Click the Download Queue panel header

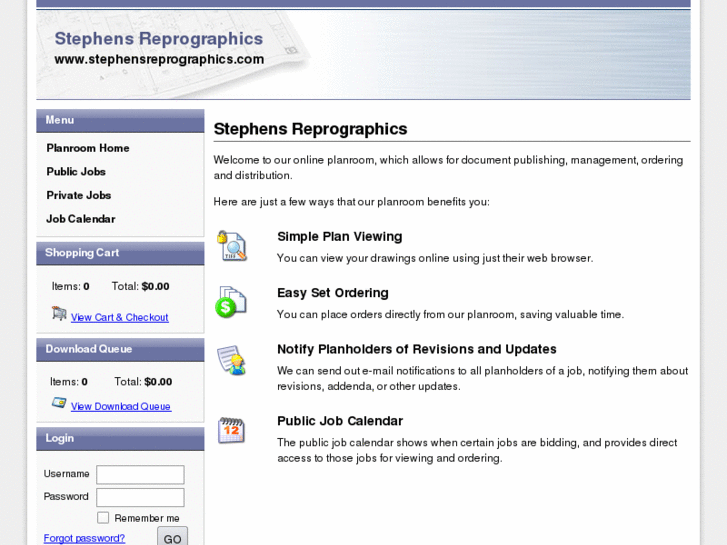tap(120, 350)
